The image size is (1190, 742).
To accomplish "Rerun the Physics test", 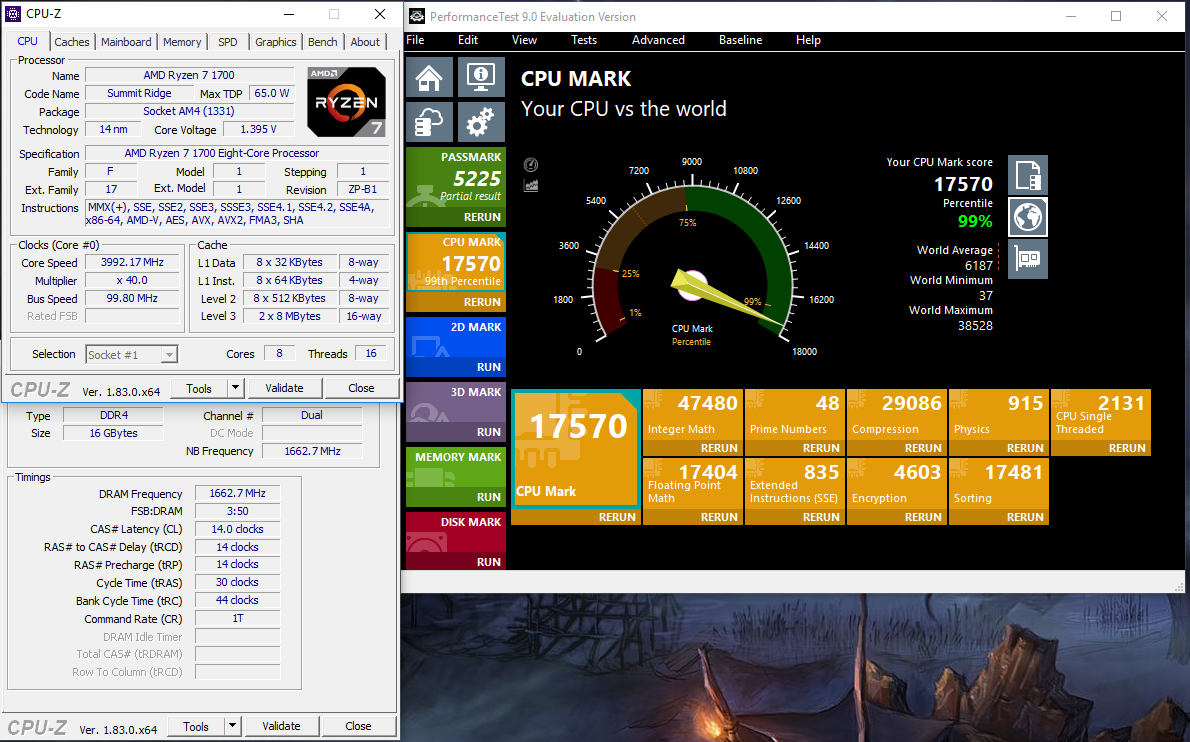I will pos(1025,448).
